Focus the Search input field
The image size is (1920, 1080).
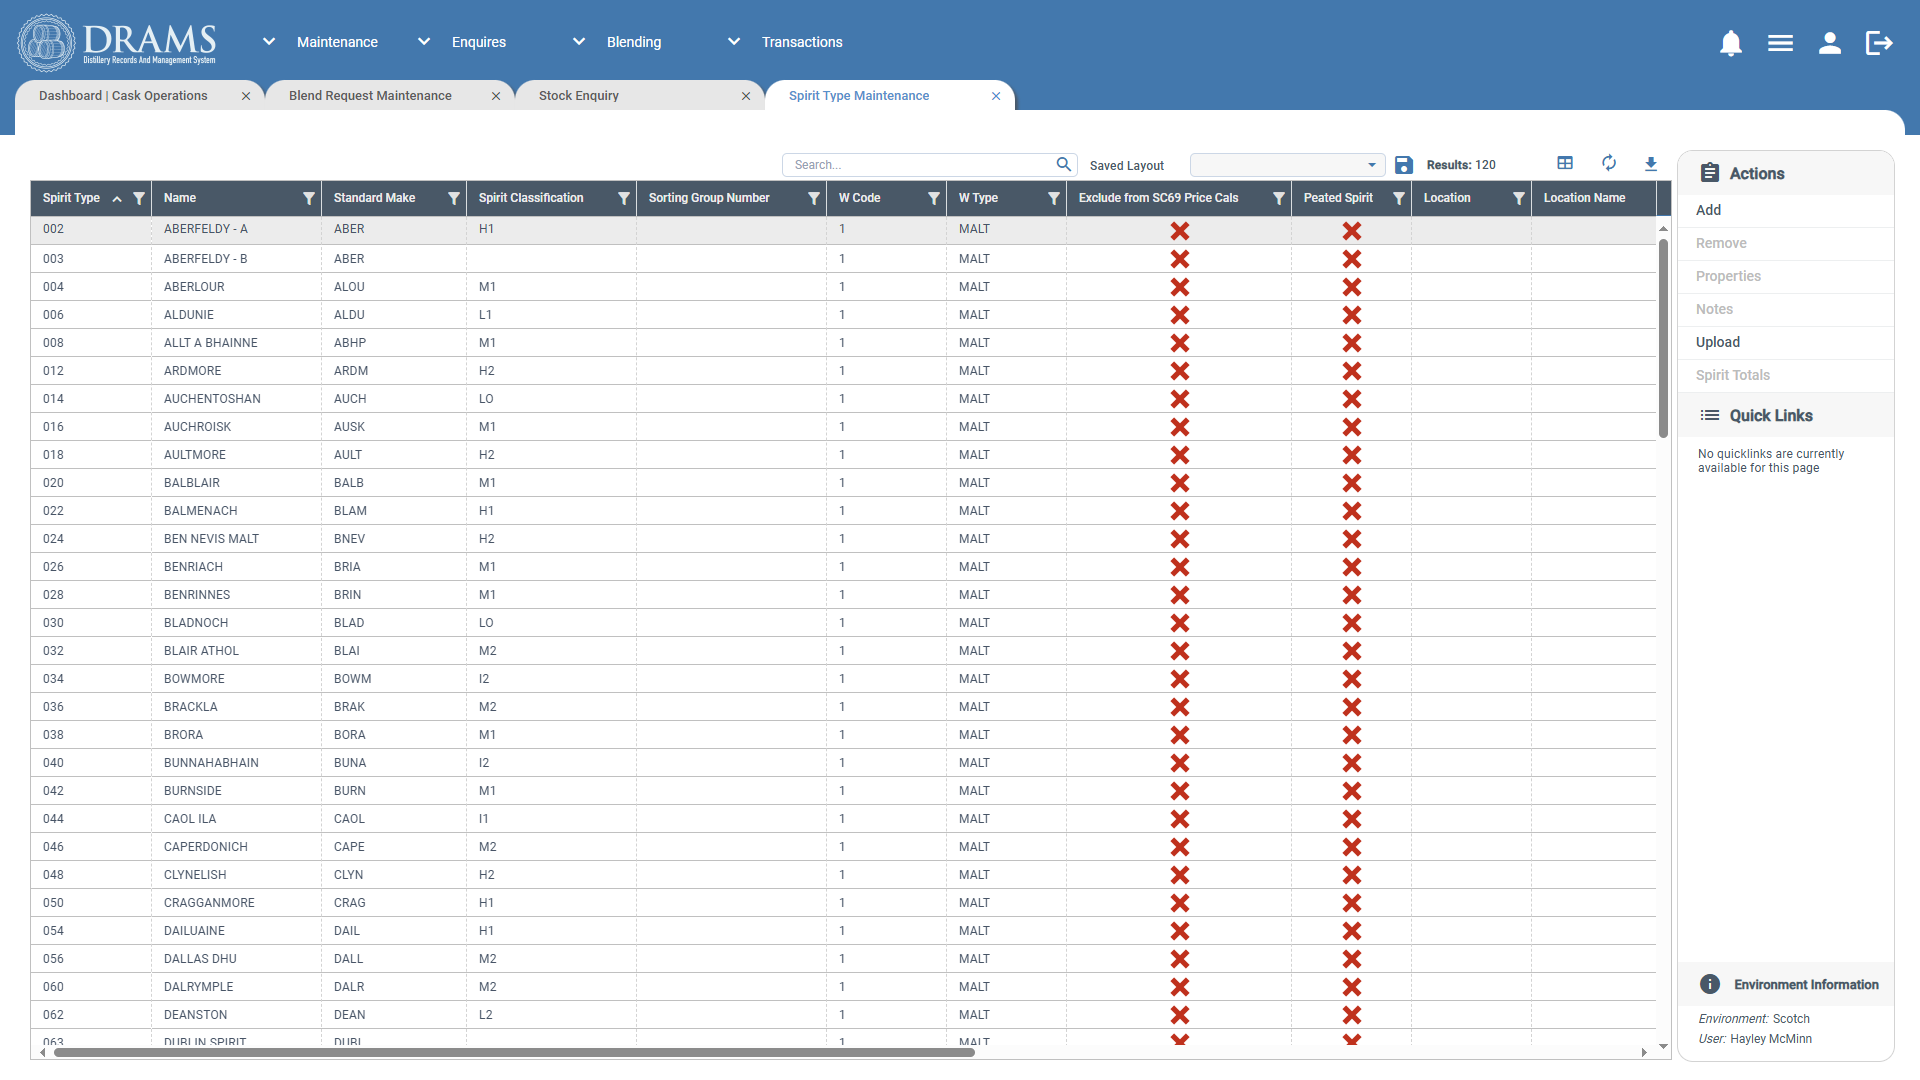point(920,165)
